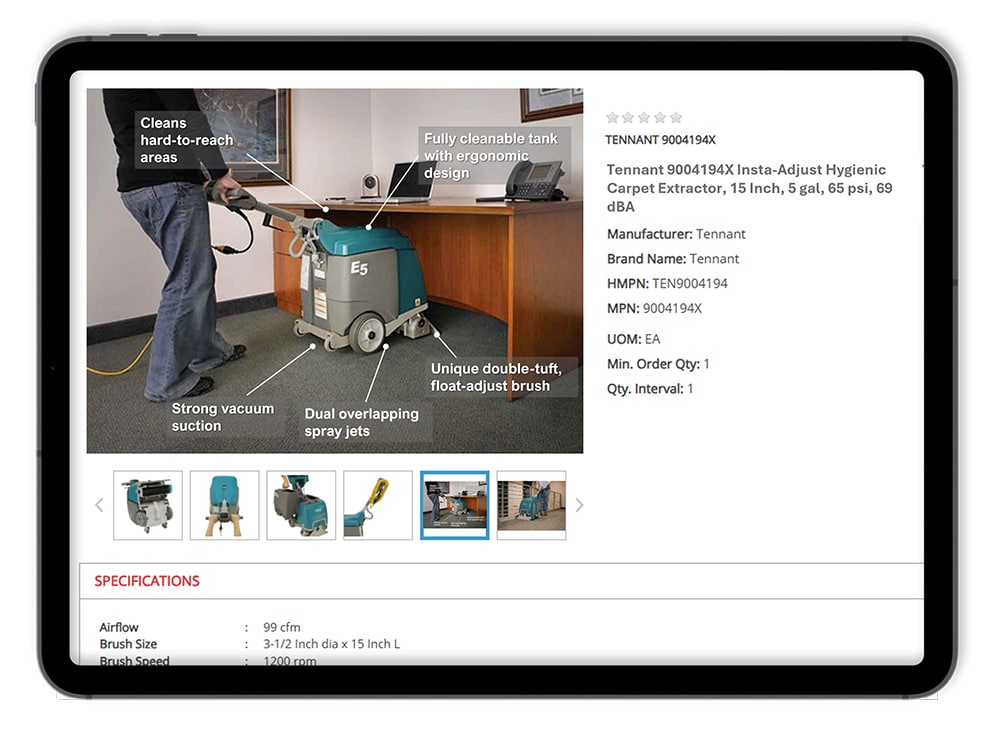Click the Min. Order Qty: 1 line
Screen dimensions: 1000x732
[x=658, y=364]
